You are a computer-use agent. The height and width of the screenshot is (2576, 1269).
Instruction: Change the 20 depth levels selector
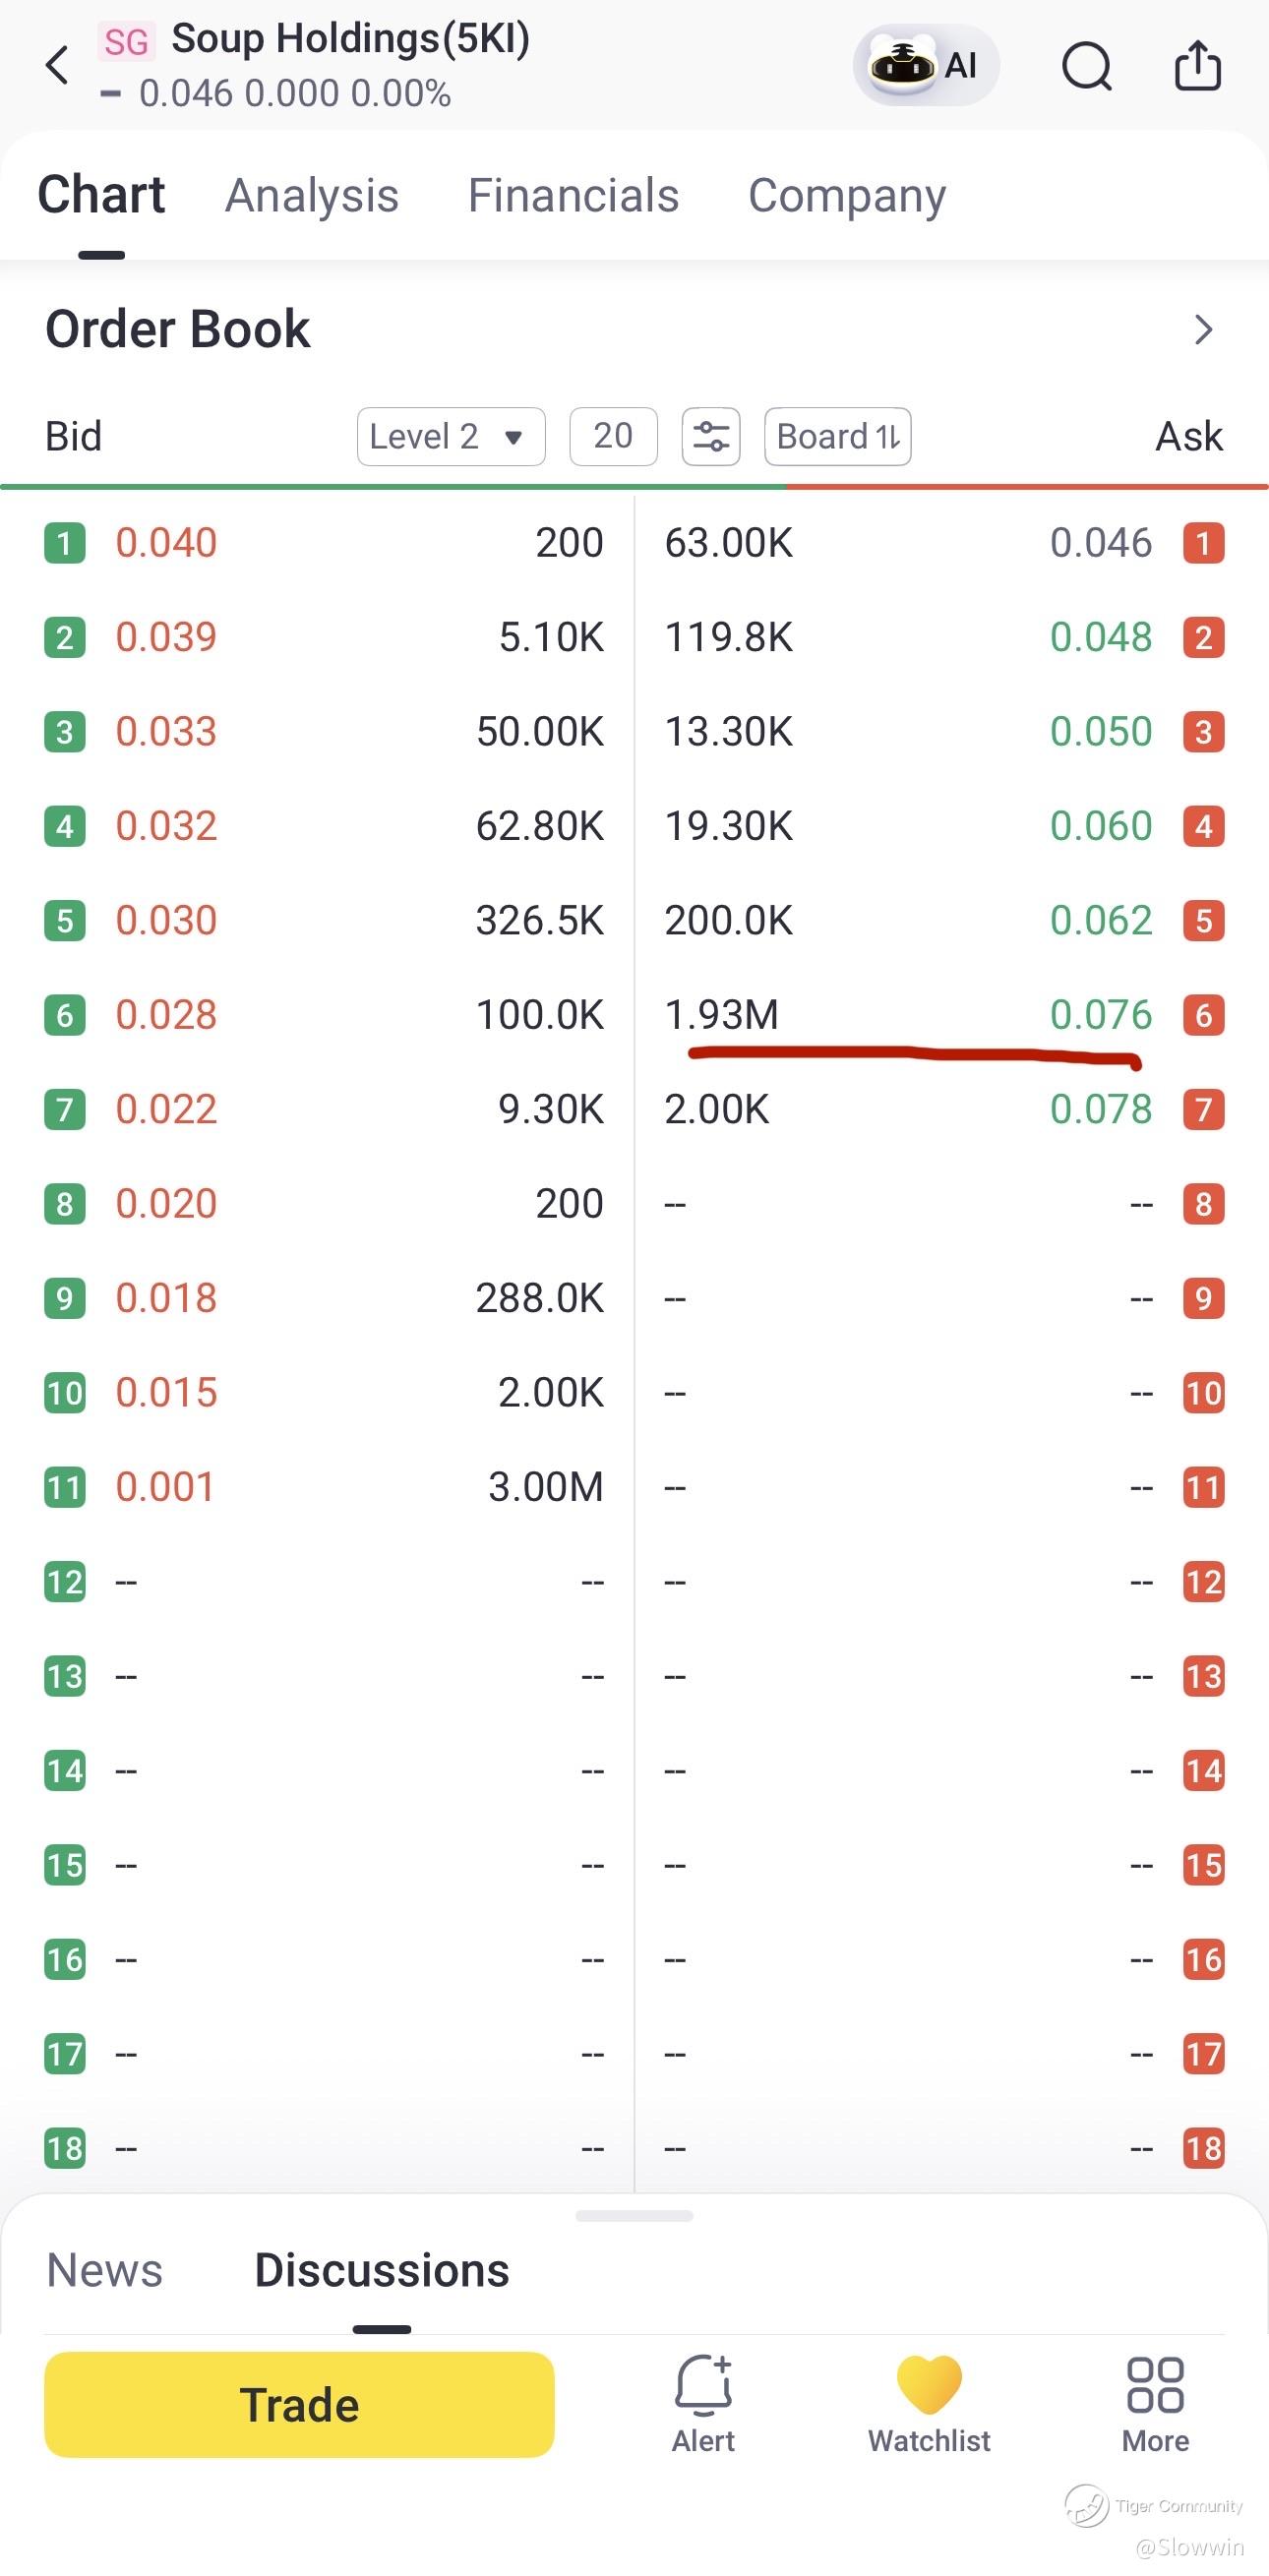pos(613,436)
